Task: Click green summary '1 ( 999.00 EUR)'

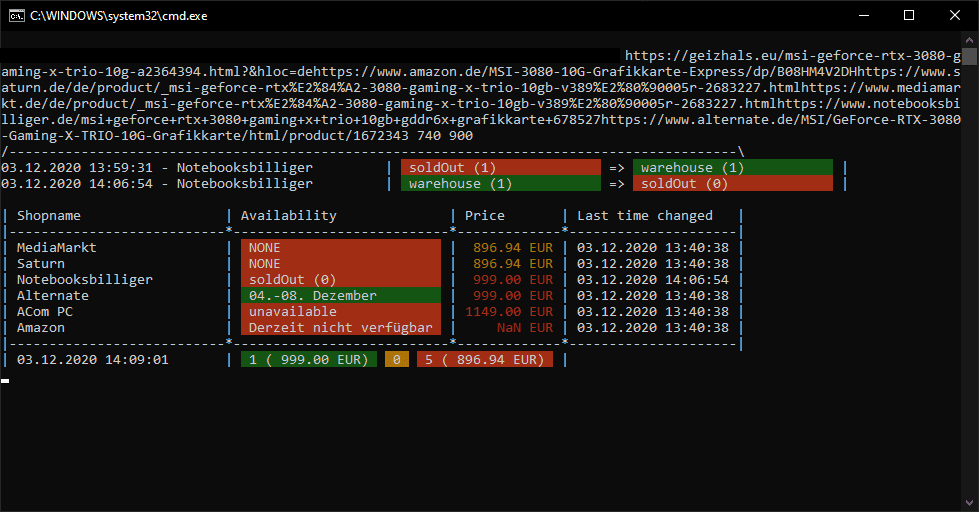Action: pos(309,360)
